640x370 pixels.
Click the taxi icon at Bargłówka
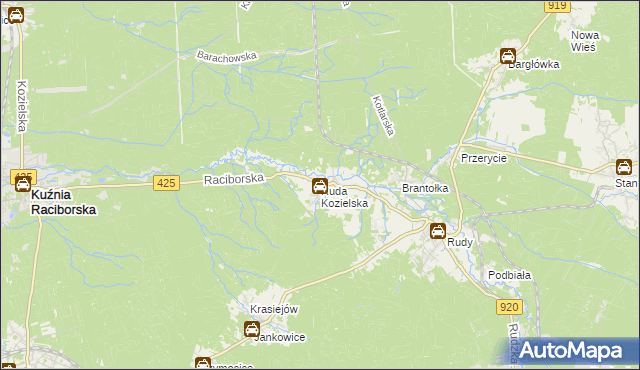(508, 56)
